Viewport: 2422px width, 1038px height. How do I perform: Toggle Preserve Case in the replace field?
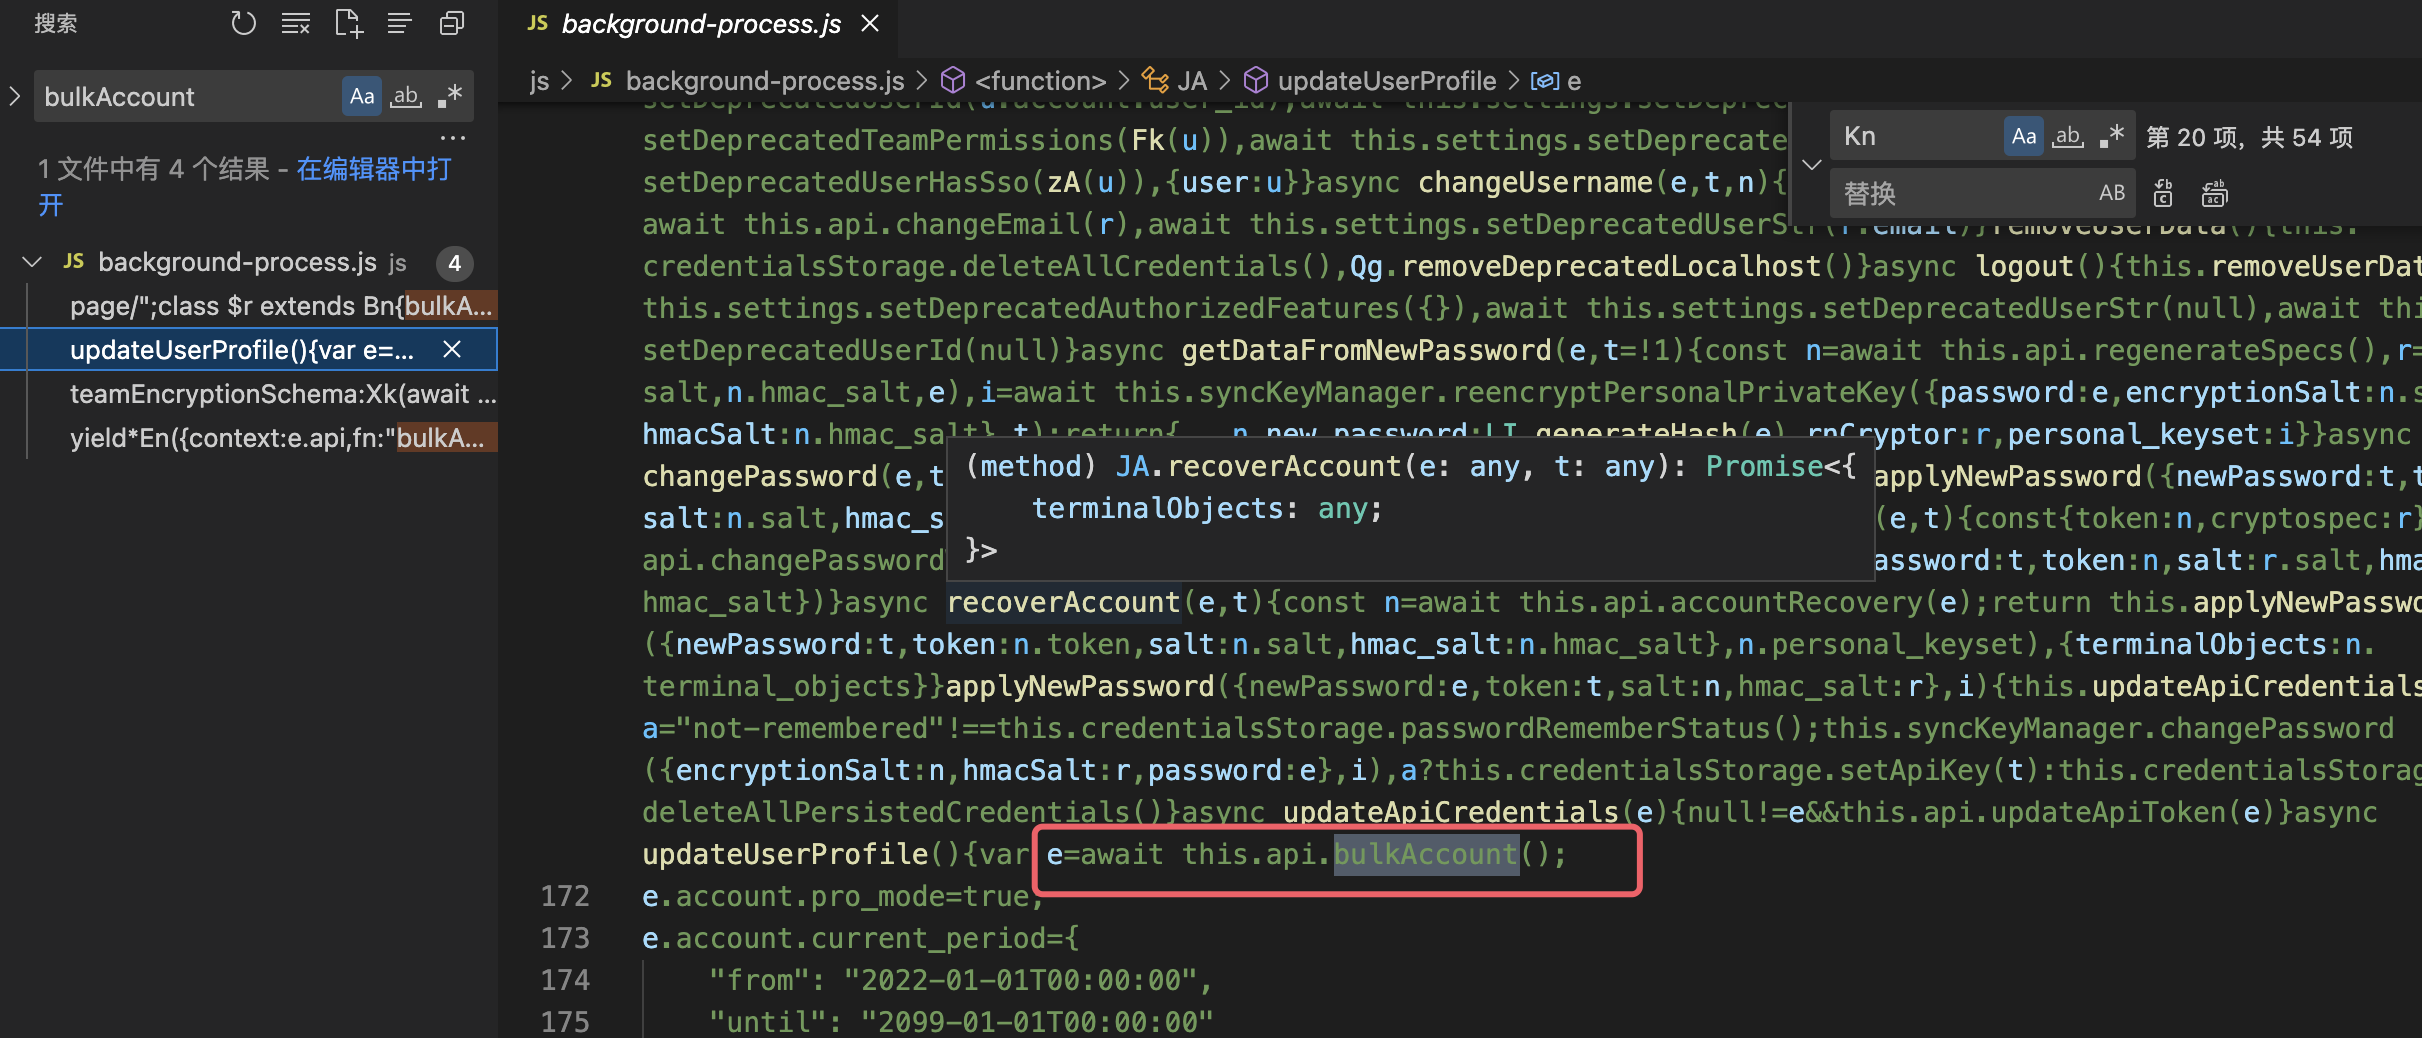tap(2111, 193)
